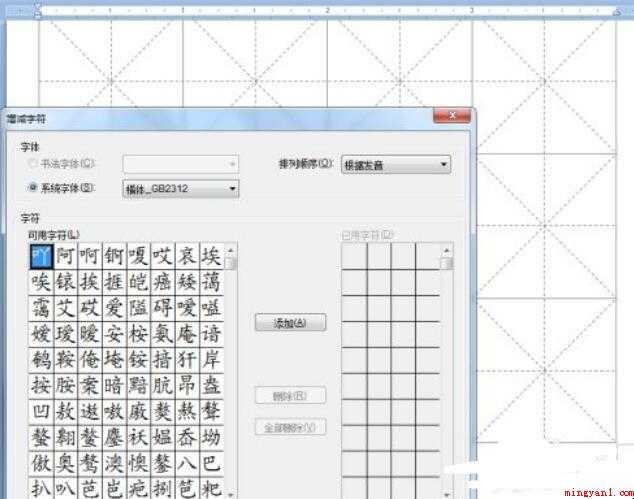Image resolution: width=634 pixels, height=499 pixels.
Task: Select the character 挨 cell
Action: 90,282
